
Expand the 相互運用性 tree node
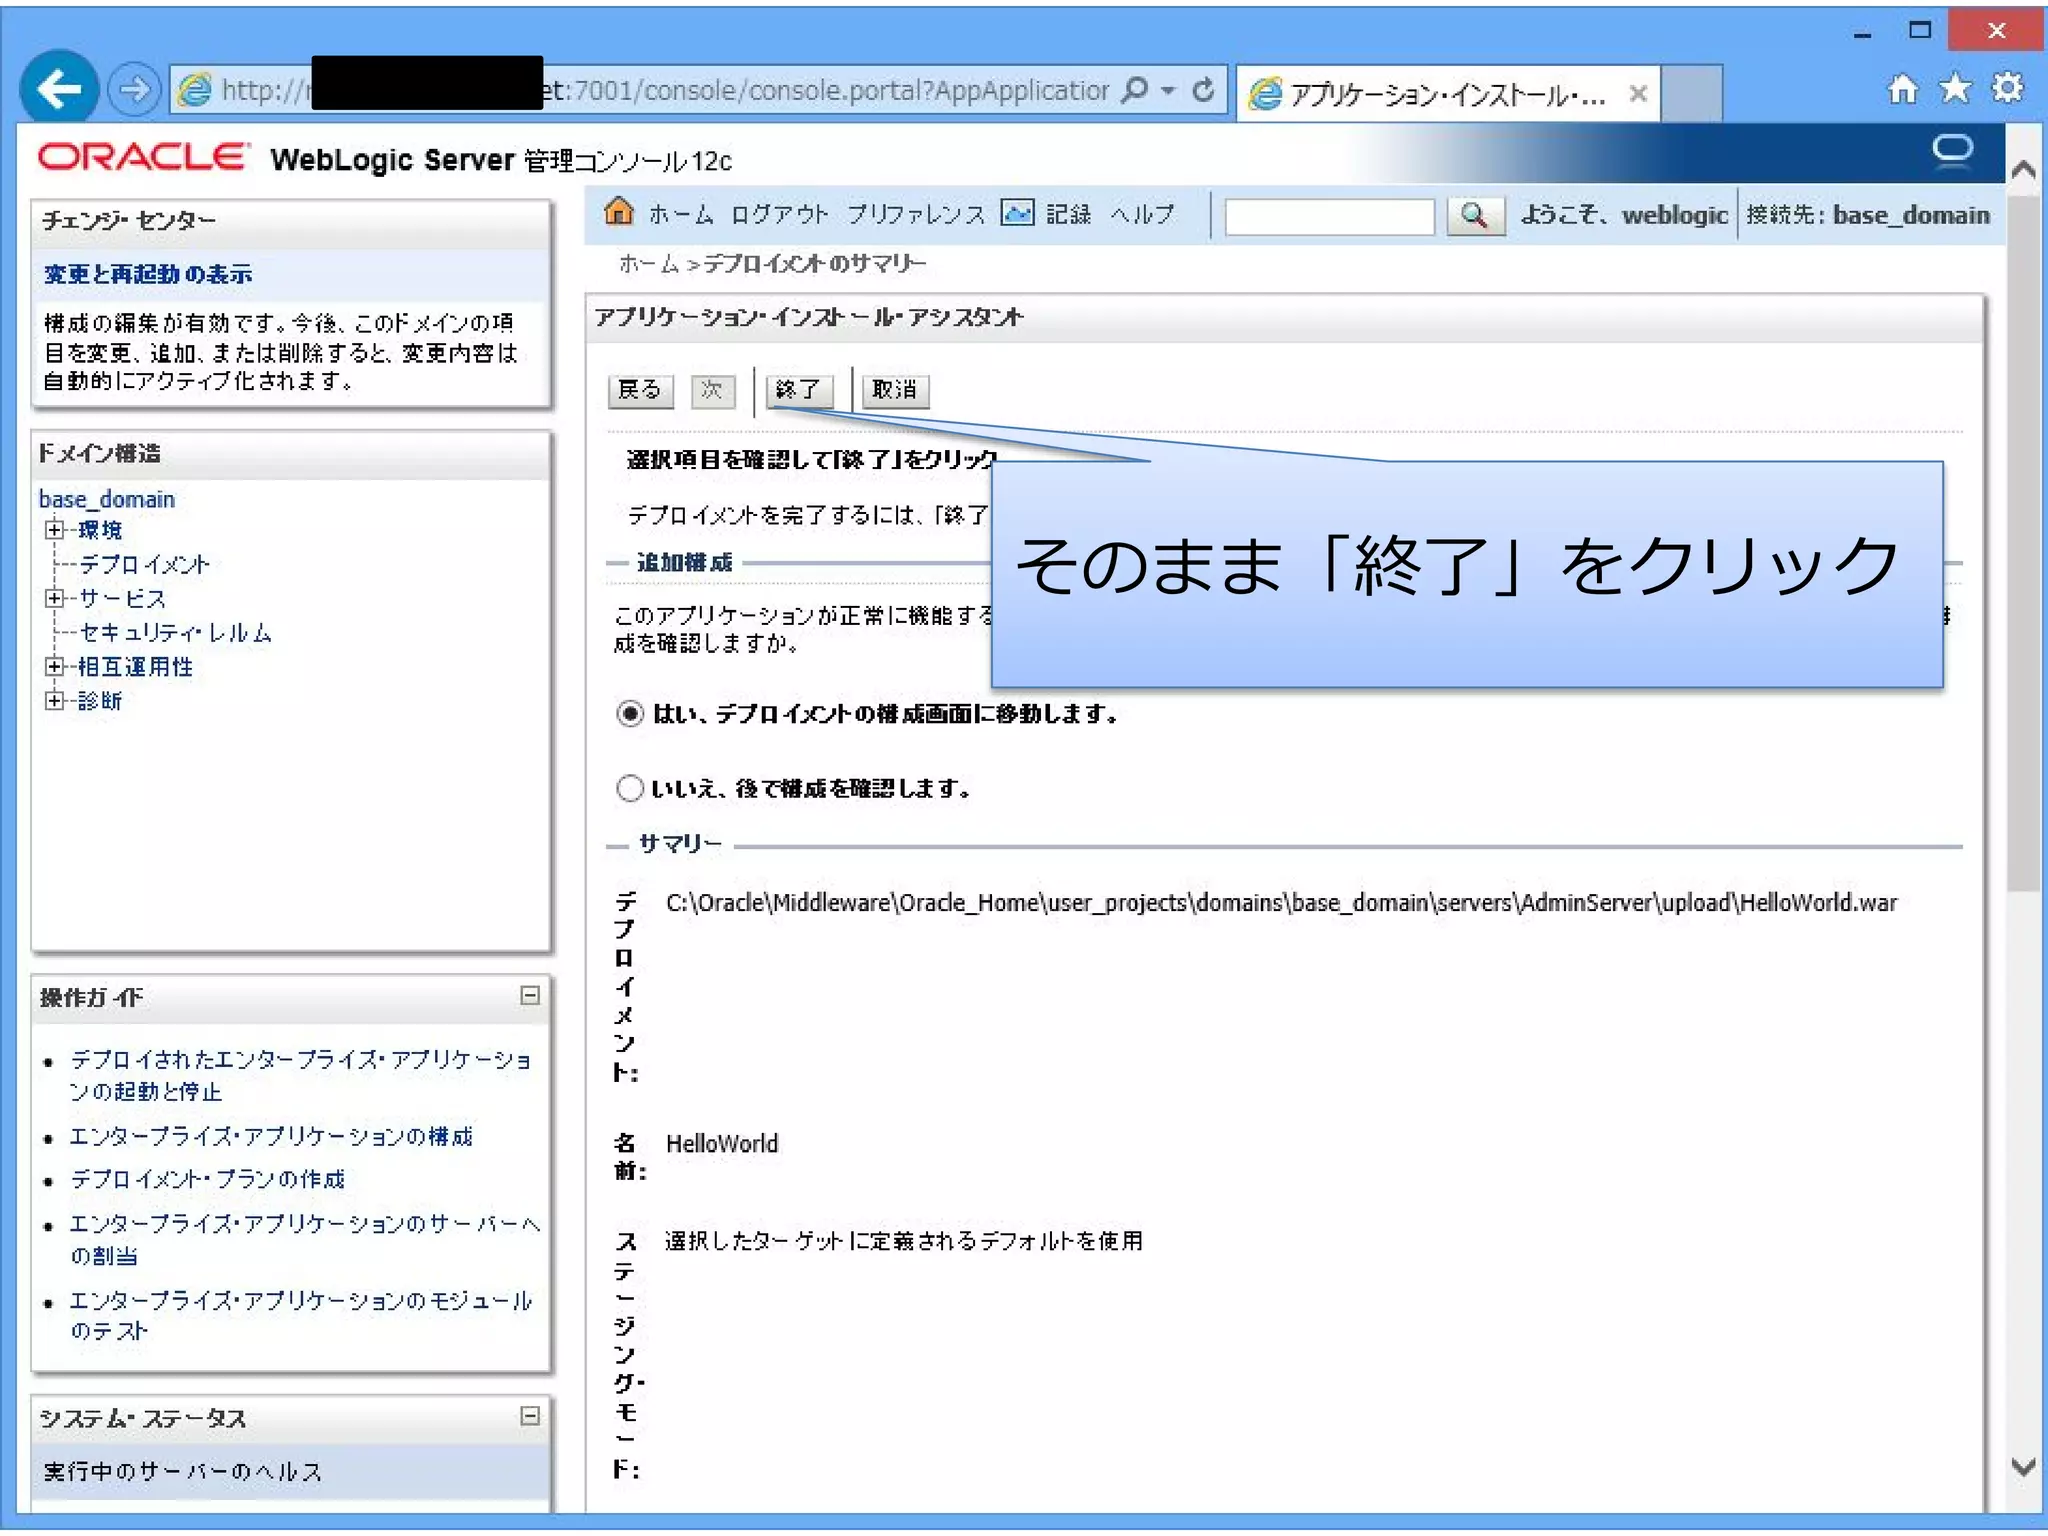(54, 666)
